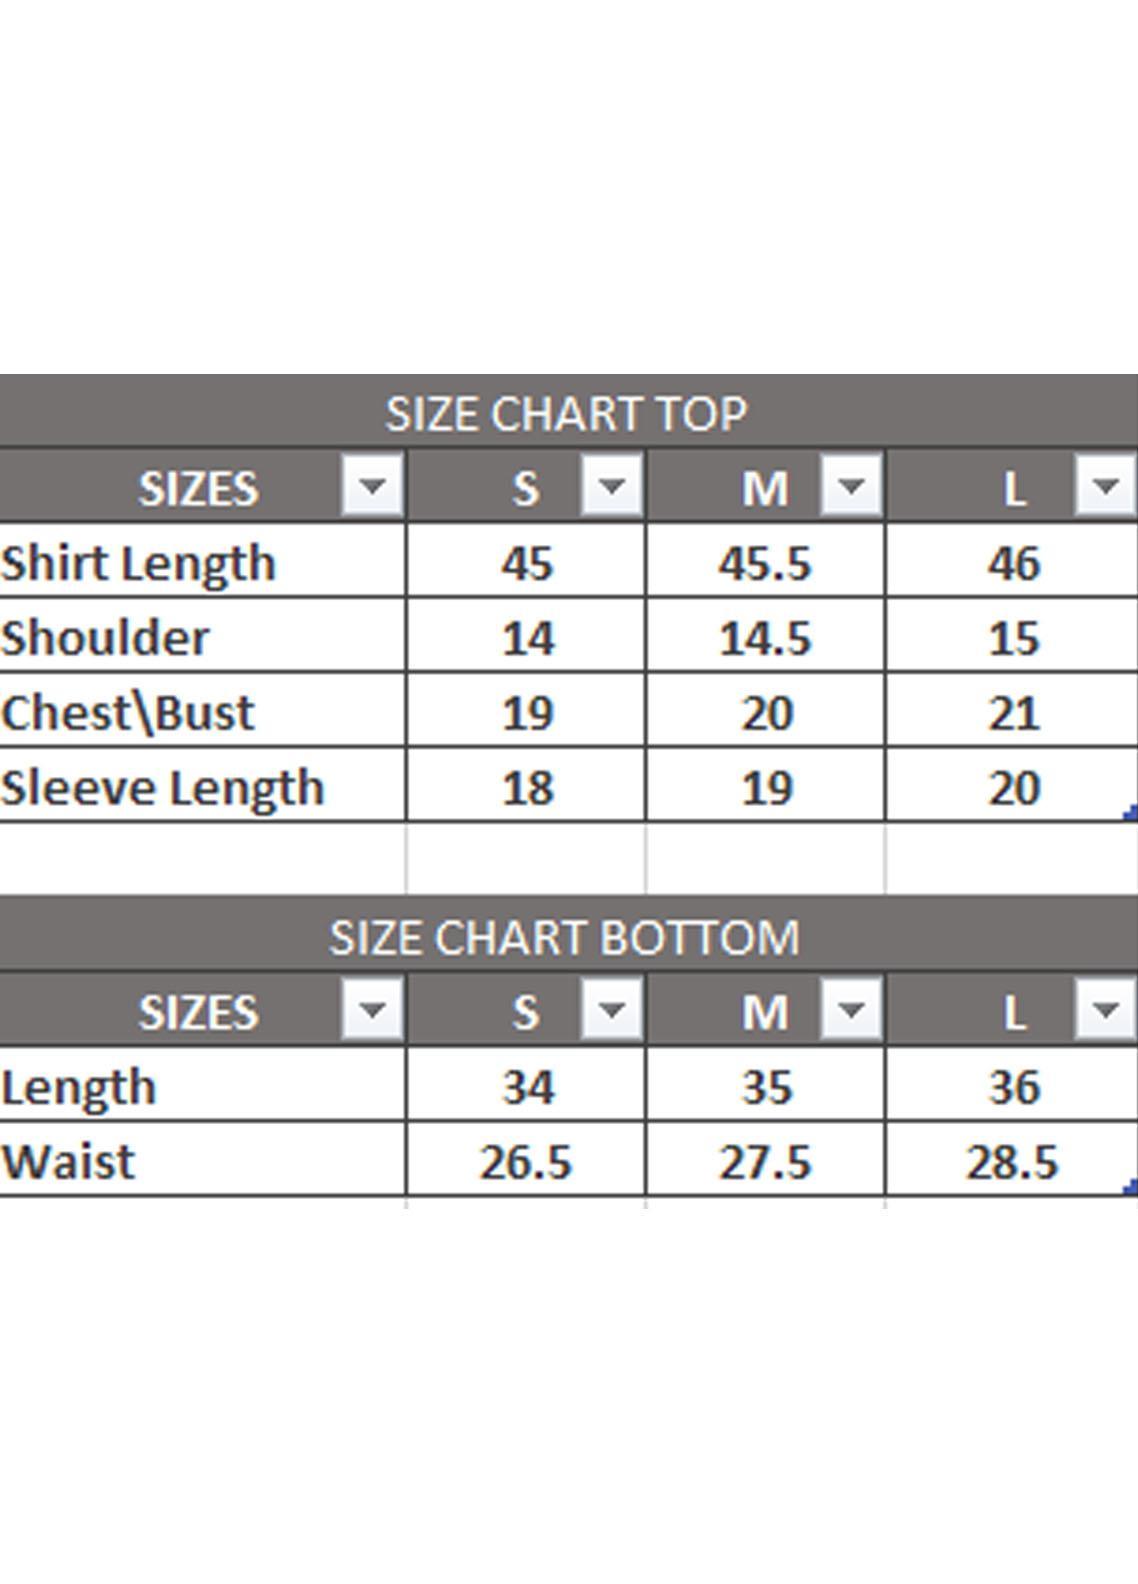Select the Sleeve Length row label
1138x1584 pixels.
point(162,787)
